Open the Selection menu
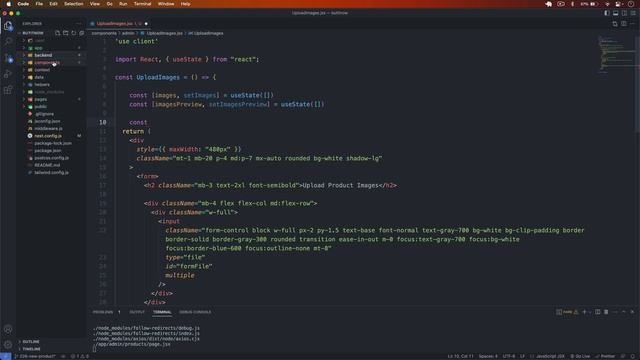 click(73, 4)
